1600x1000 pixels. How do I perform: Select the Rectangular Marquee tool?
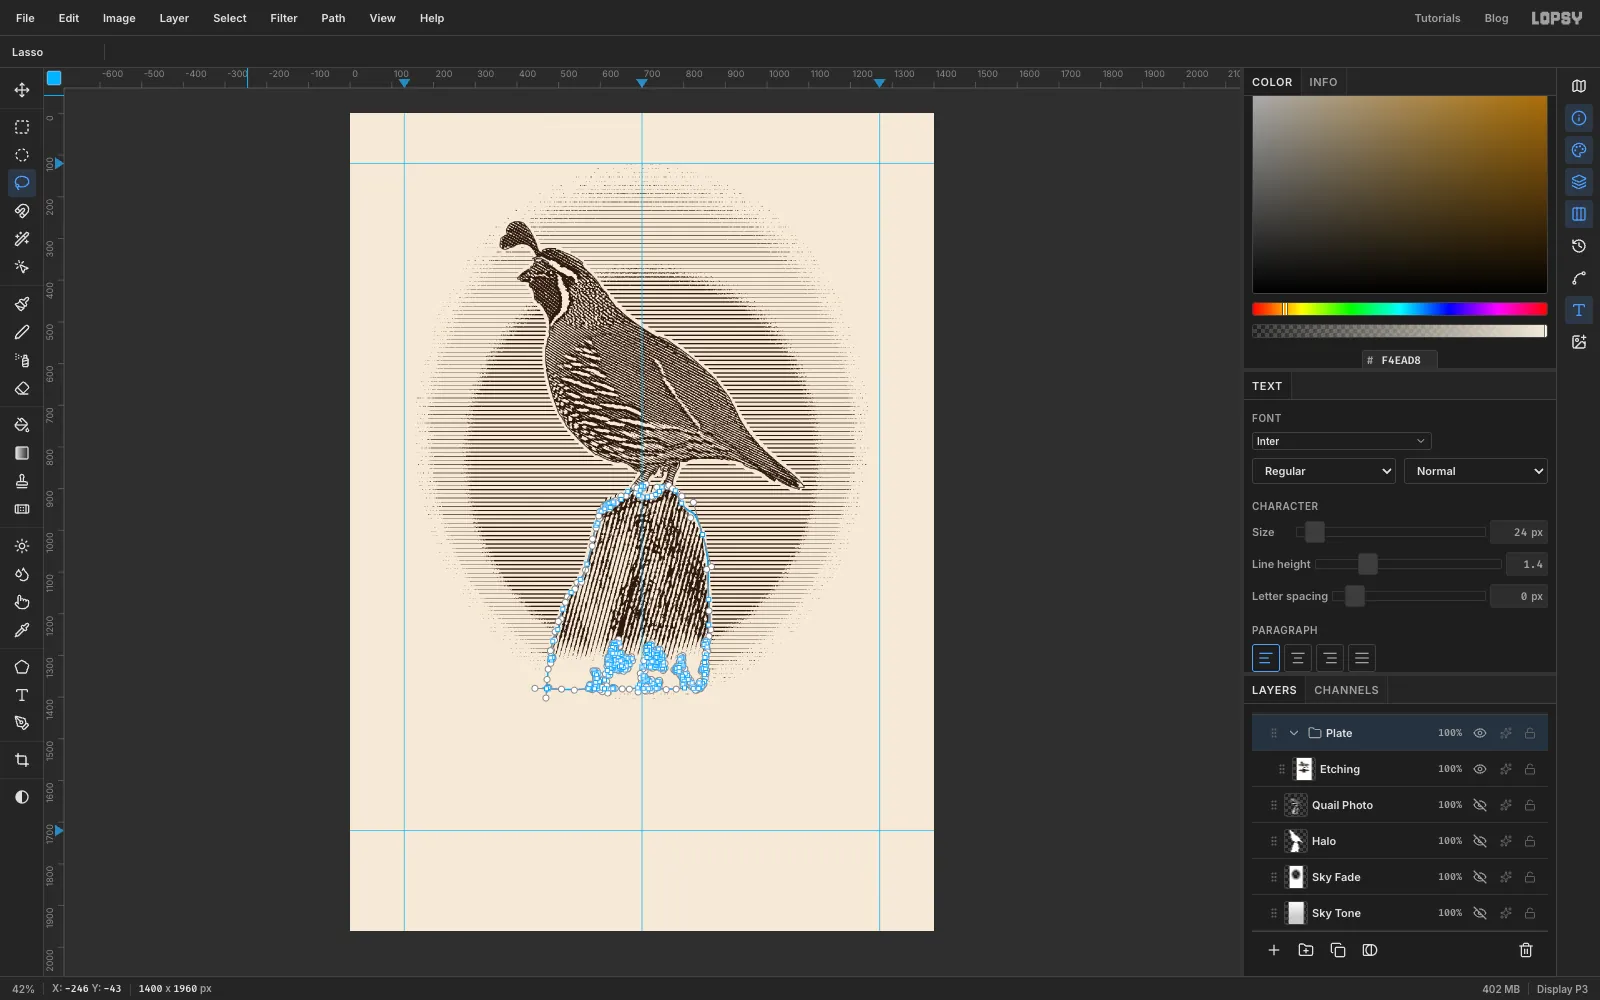(x=22, y=127)
